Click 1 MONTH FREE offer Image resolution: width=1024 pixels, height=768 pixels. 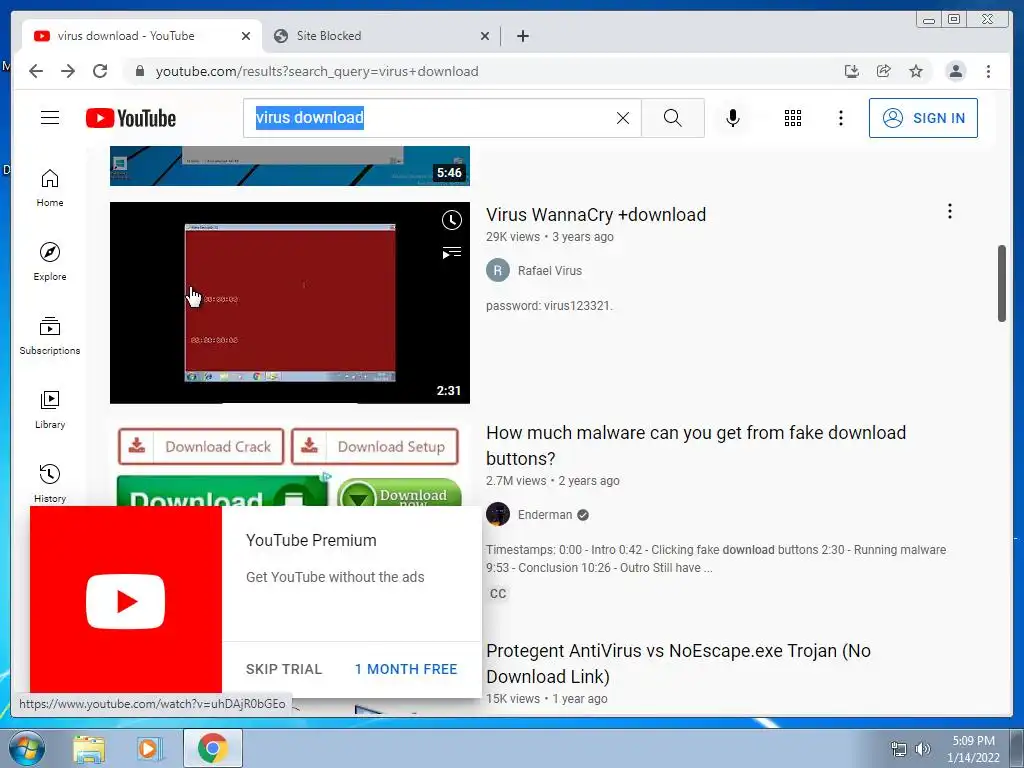tap(406, 669)
